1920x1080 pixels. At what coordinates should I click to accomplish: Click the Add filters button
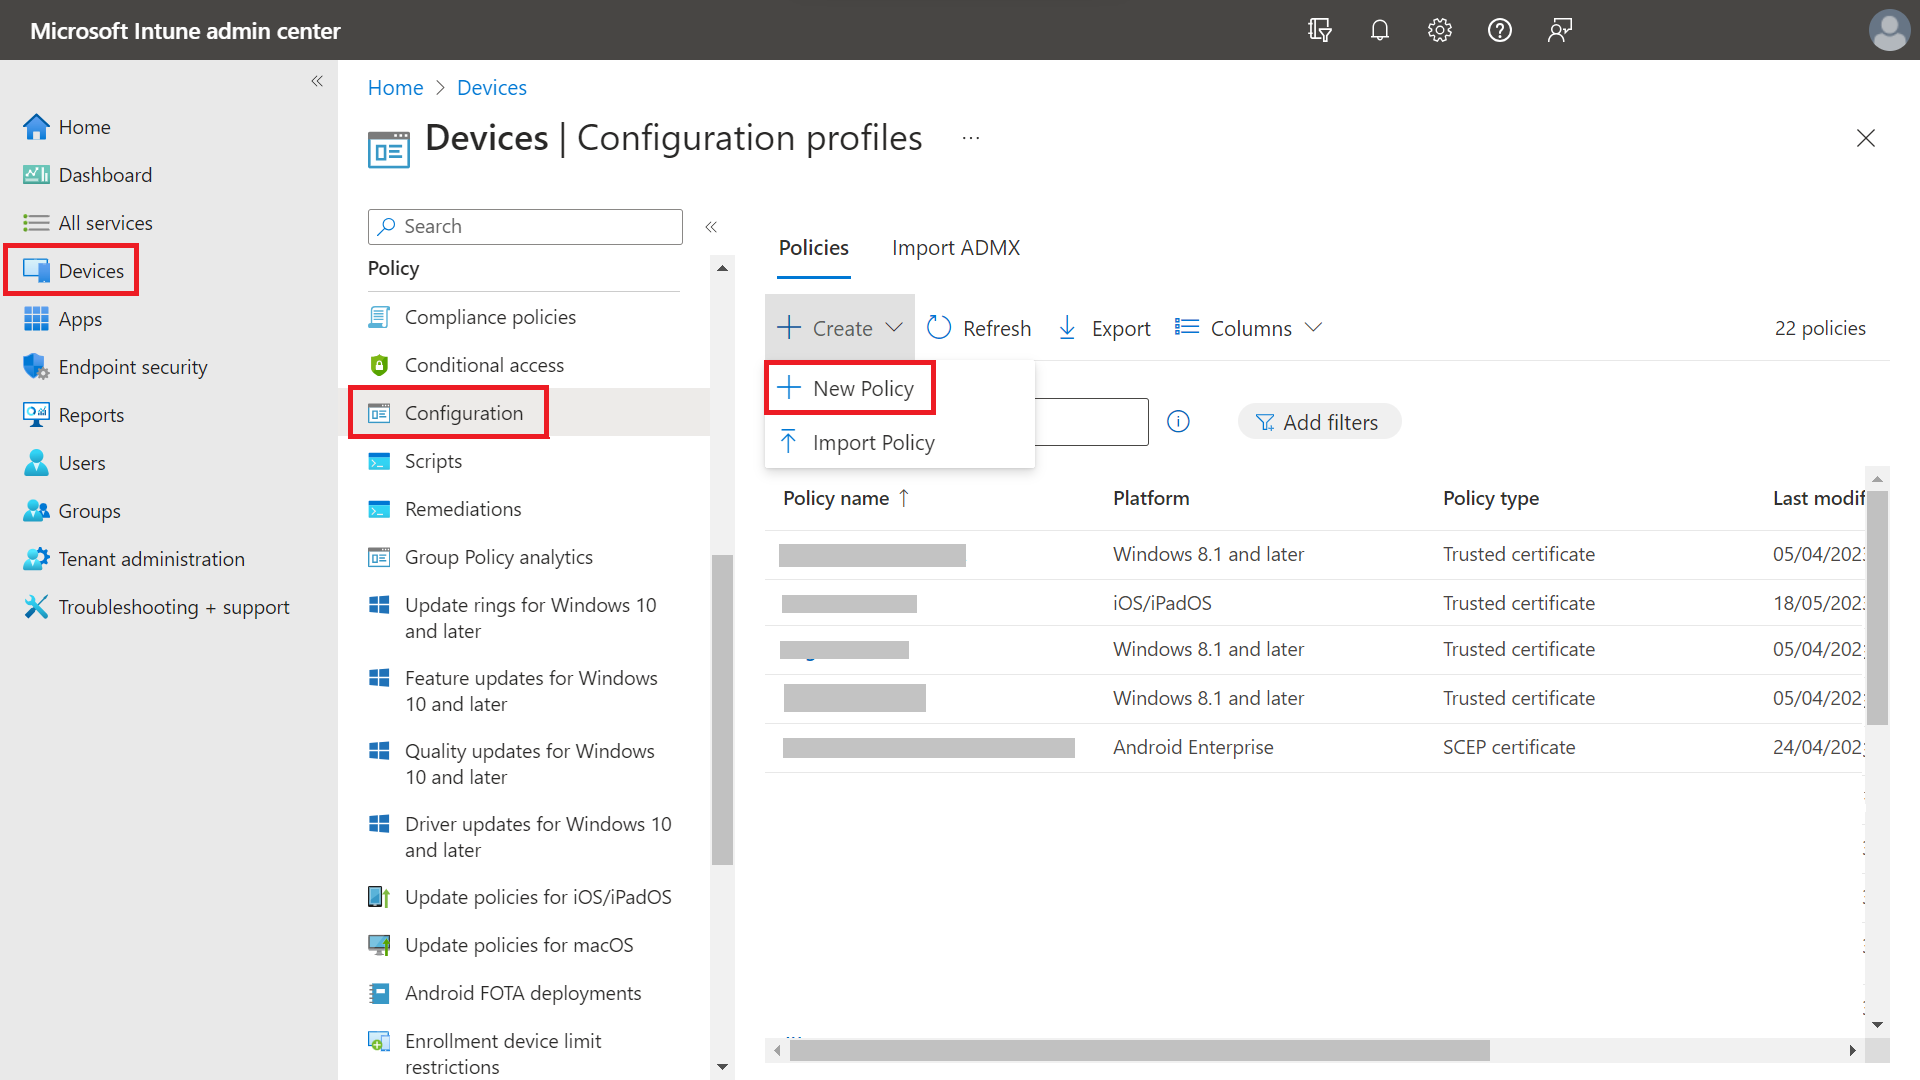[x=1318, y=422]
